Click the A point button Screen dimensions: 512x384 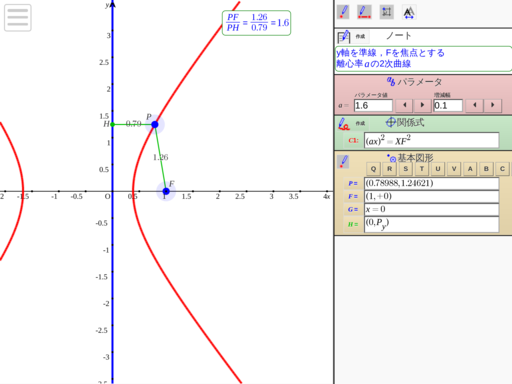(470, 169)
